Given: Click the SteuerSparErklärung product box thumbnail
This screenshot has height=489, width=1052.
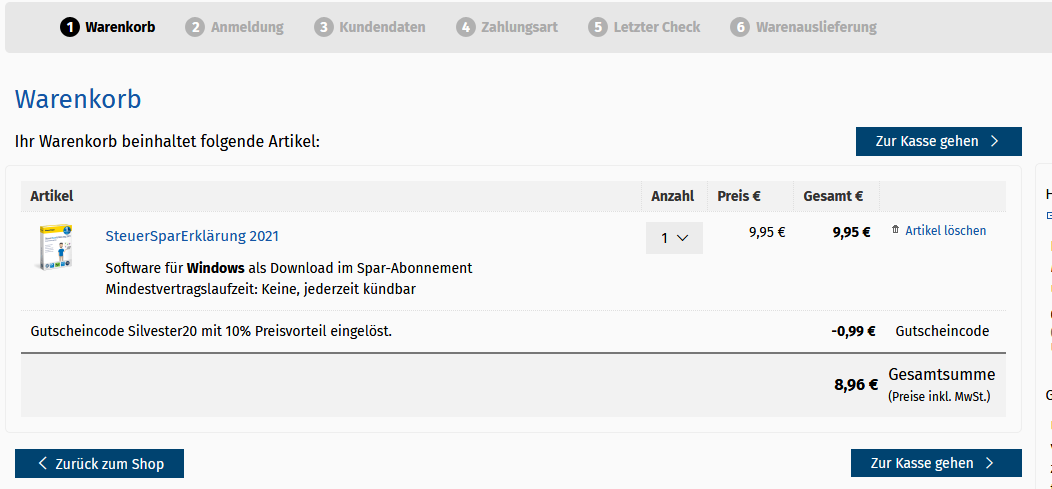Looking at the screenshot, I should (x=54, y=247).
